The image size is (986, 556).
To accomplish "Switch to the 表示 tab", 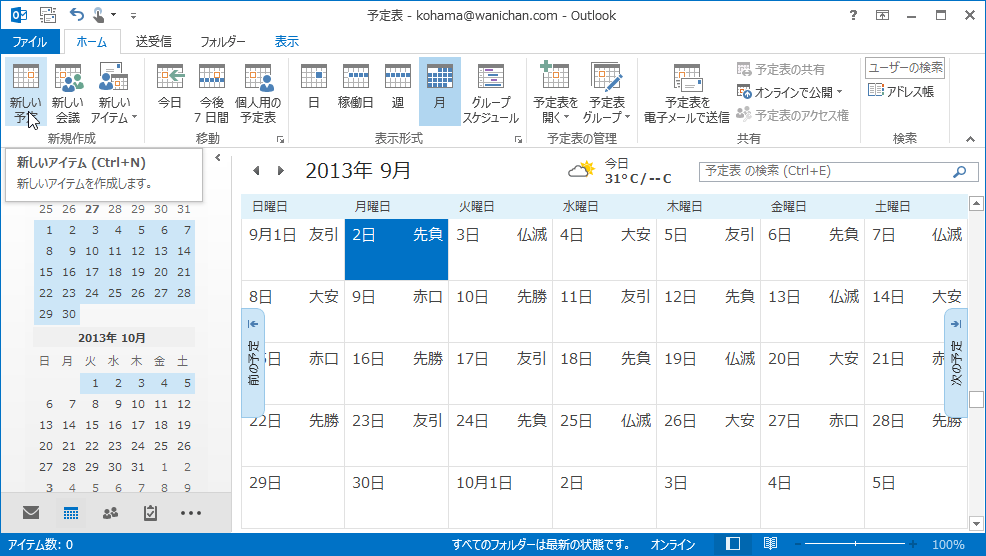I will [286, 42].
